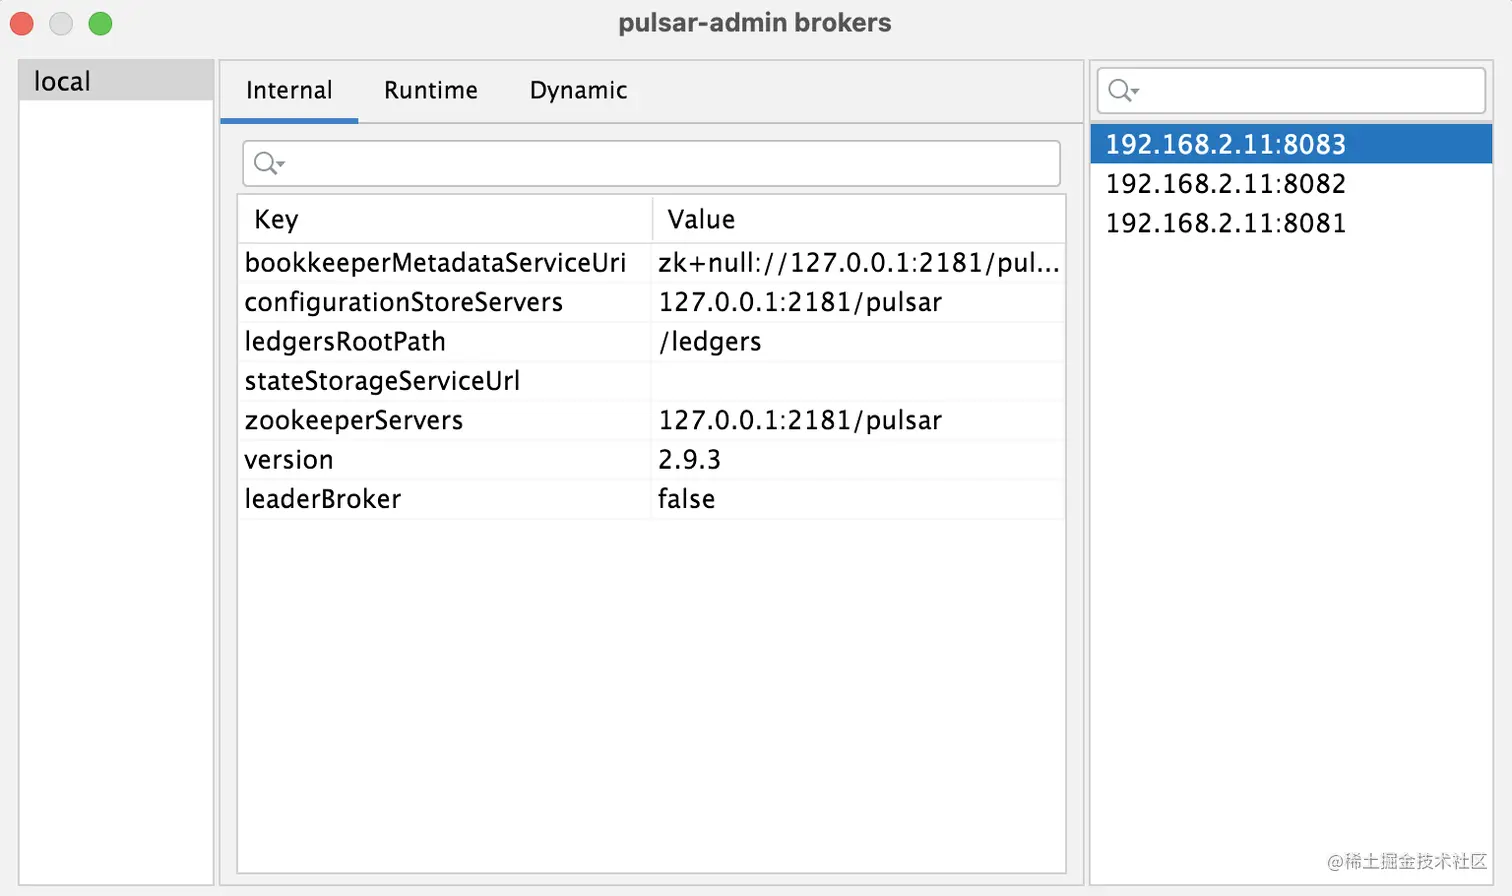The height and width of the screenshot is (896, 1512).
Task: Click the magnifier icon in the key filter field
Action: point(268,163)
